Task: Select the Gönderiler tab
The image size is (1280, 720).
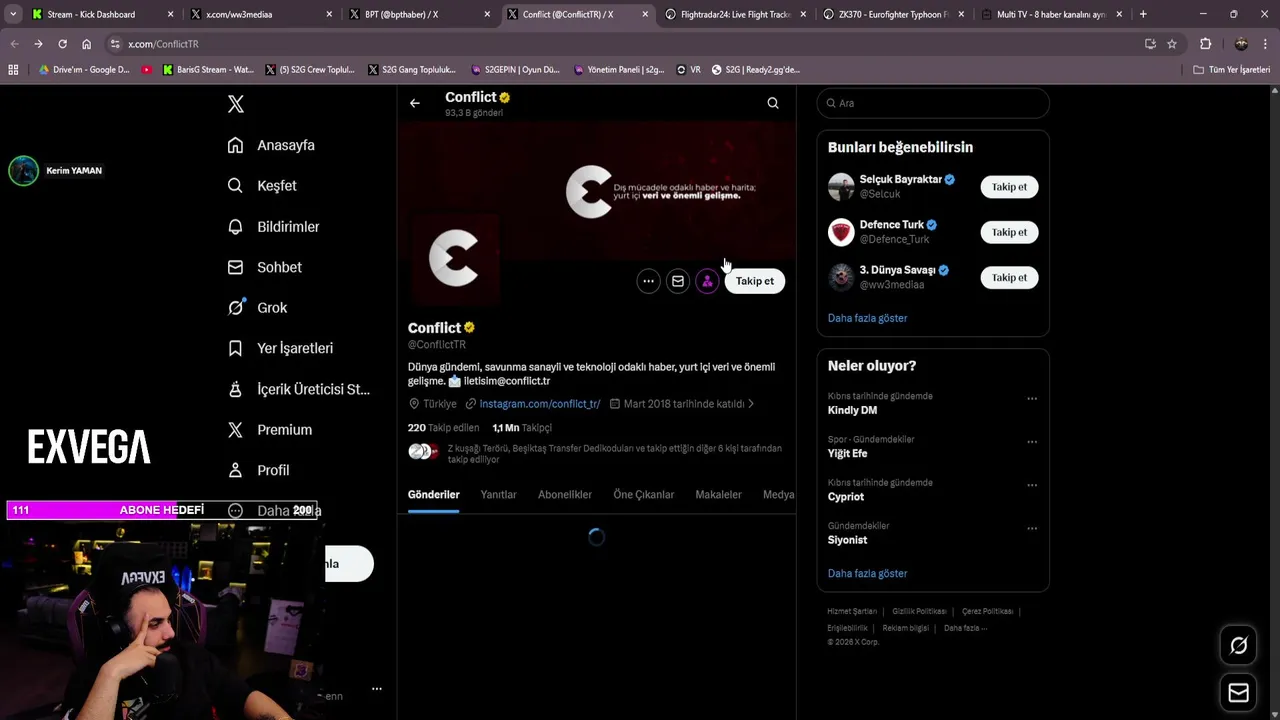Action: tap(433, 495)
